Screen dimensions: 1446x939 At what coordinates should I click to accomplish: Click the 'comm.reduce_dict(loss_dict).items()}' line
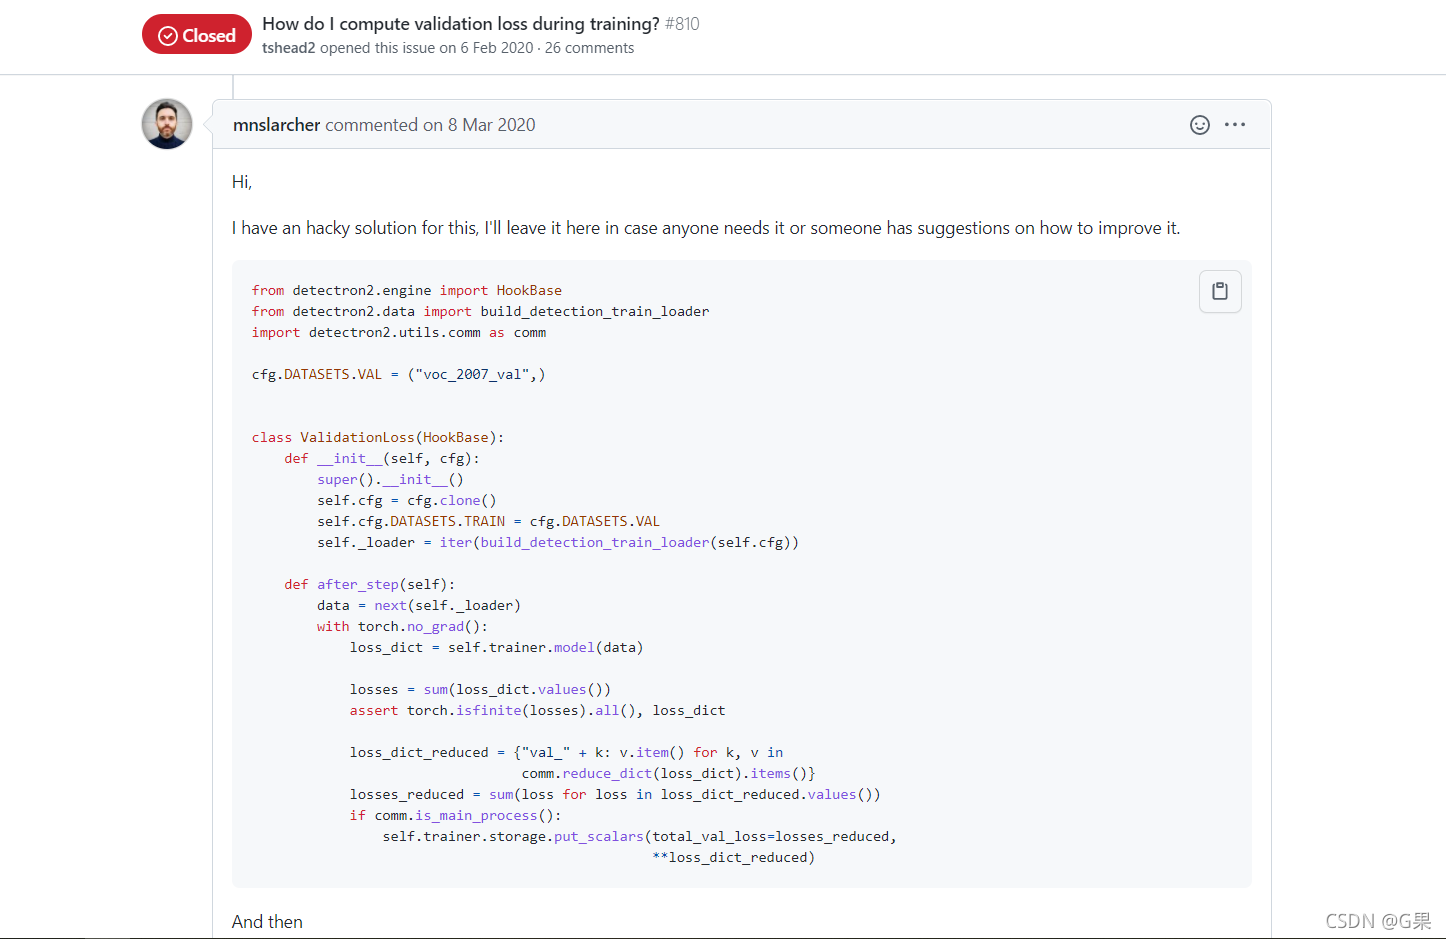point(668,773)
